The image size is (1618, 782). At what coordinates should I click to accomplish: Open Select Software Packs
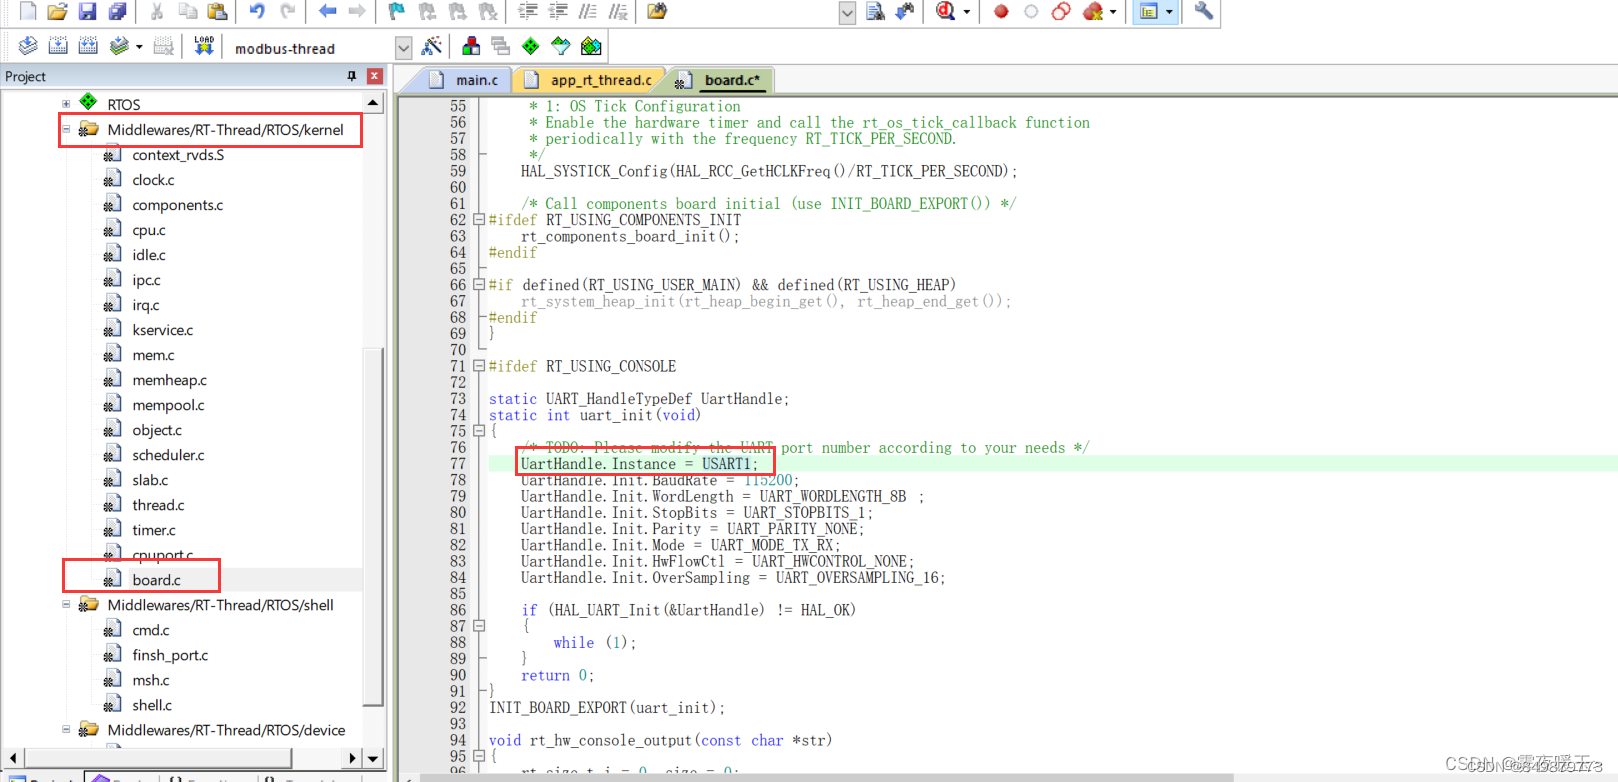(561, 46)
